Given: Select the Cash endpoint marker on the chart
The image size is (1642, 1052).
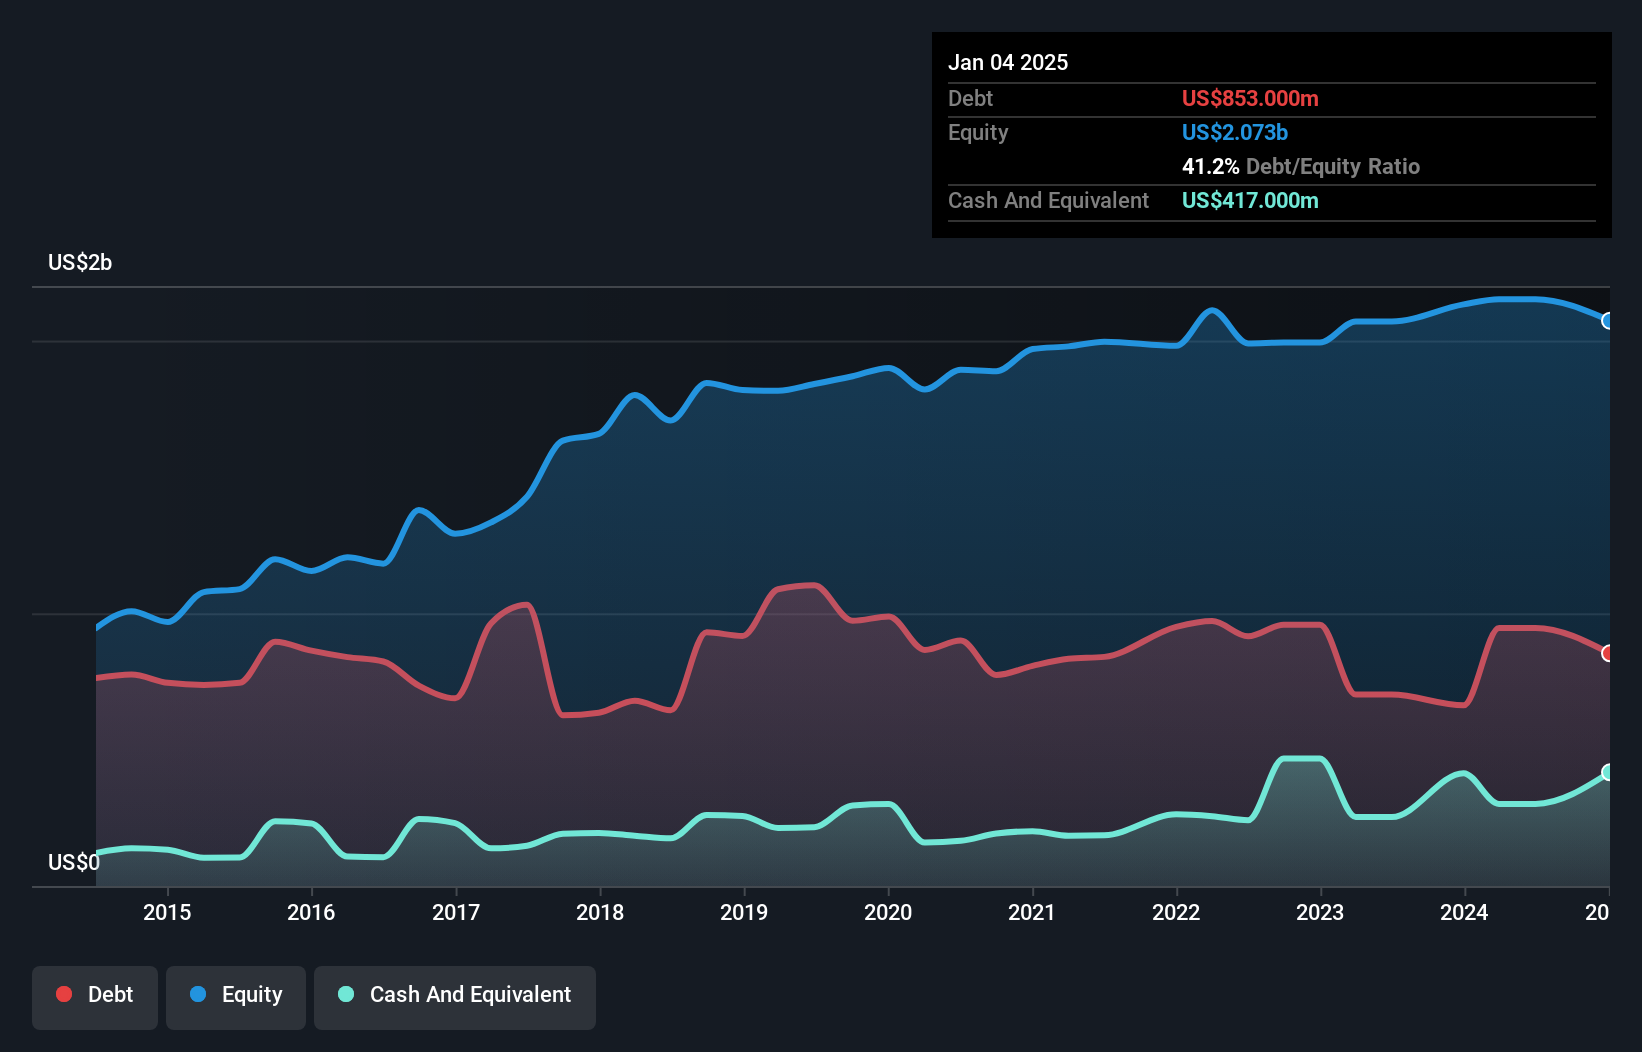Looking at the screenshot, I should 1606,772.
